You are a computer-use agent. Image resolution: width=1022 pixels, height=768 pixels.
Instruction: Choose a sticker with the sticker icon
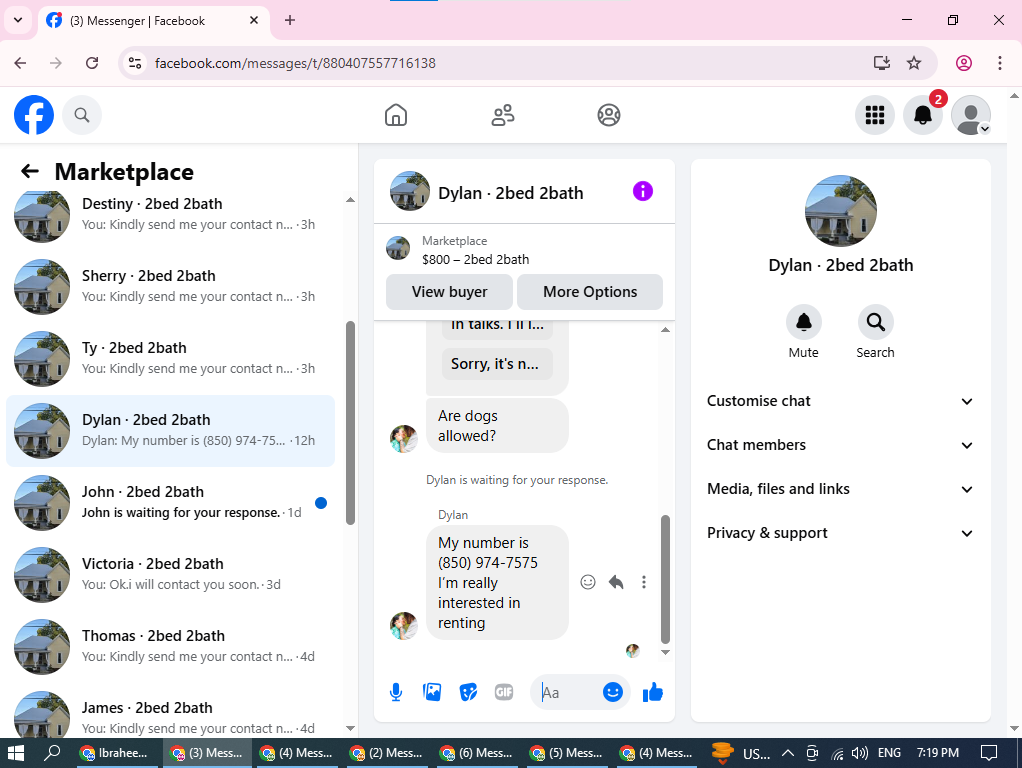click(x=468, y=692)
